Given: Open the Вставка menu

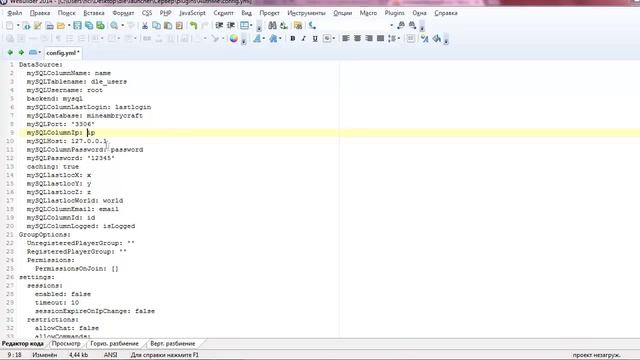Looking at the screenshot, I should pyautogui.click(x=94, y=13).
